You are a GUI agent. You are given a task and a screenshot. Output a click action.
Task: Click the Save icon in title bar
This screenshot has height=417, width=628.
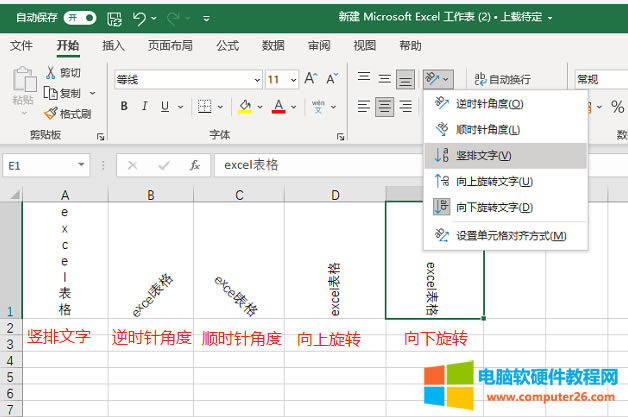[x=115, y=18]
